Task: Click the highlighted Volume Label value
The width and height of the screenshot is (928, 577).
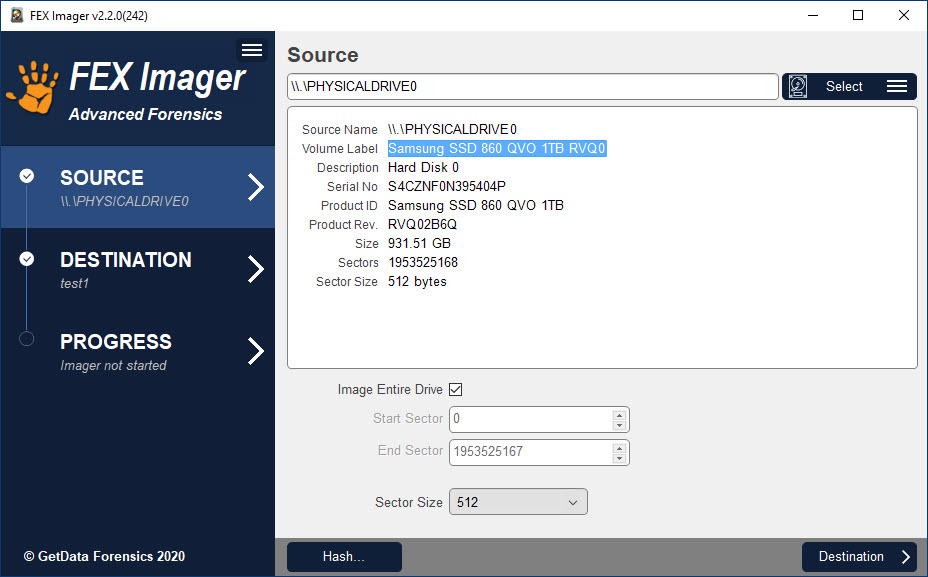Action: tap(497, 149)
